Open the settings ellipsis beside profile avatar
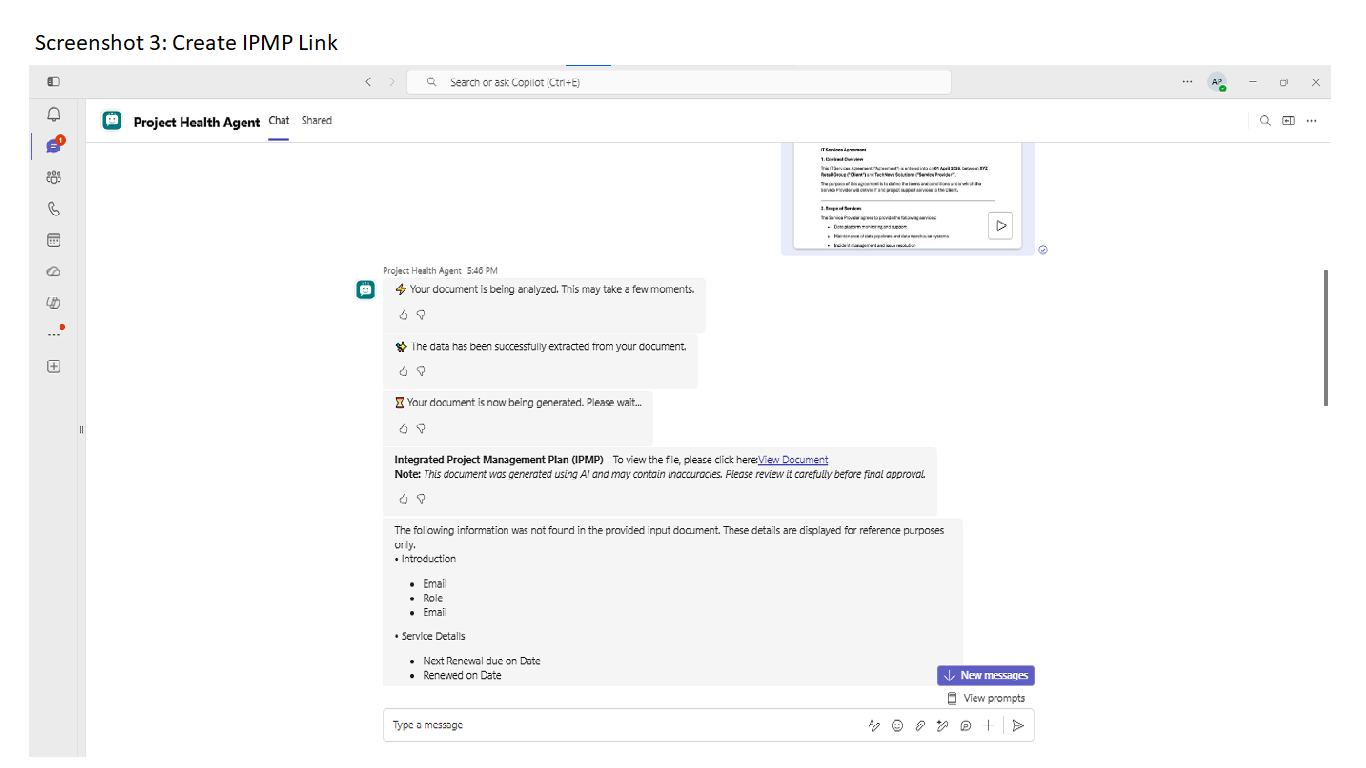The width and height of the screenshot is (1366, 768). [x=1187, y=82]
